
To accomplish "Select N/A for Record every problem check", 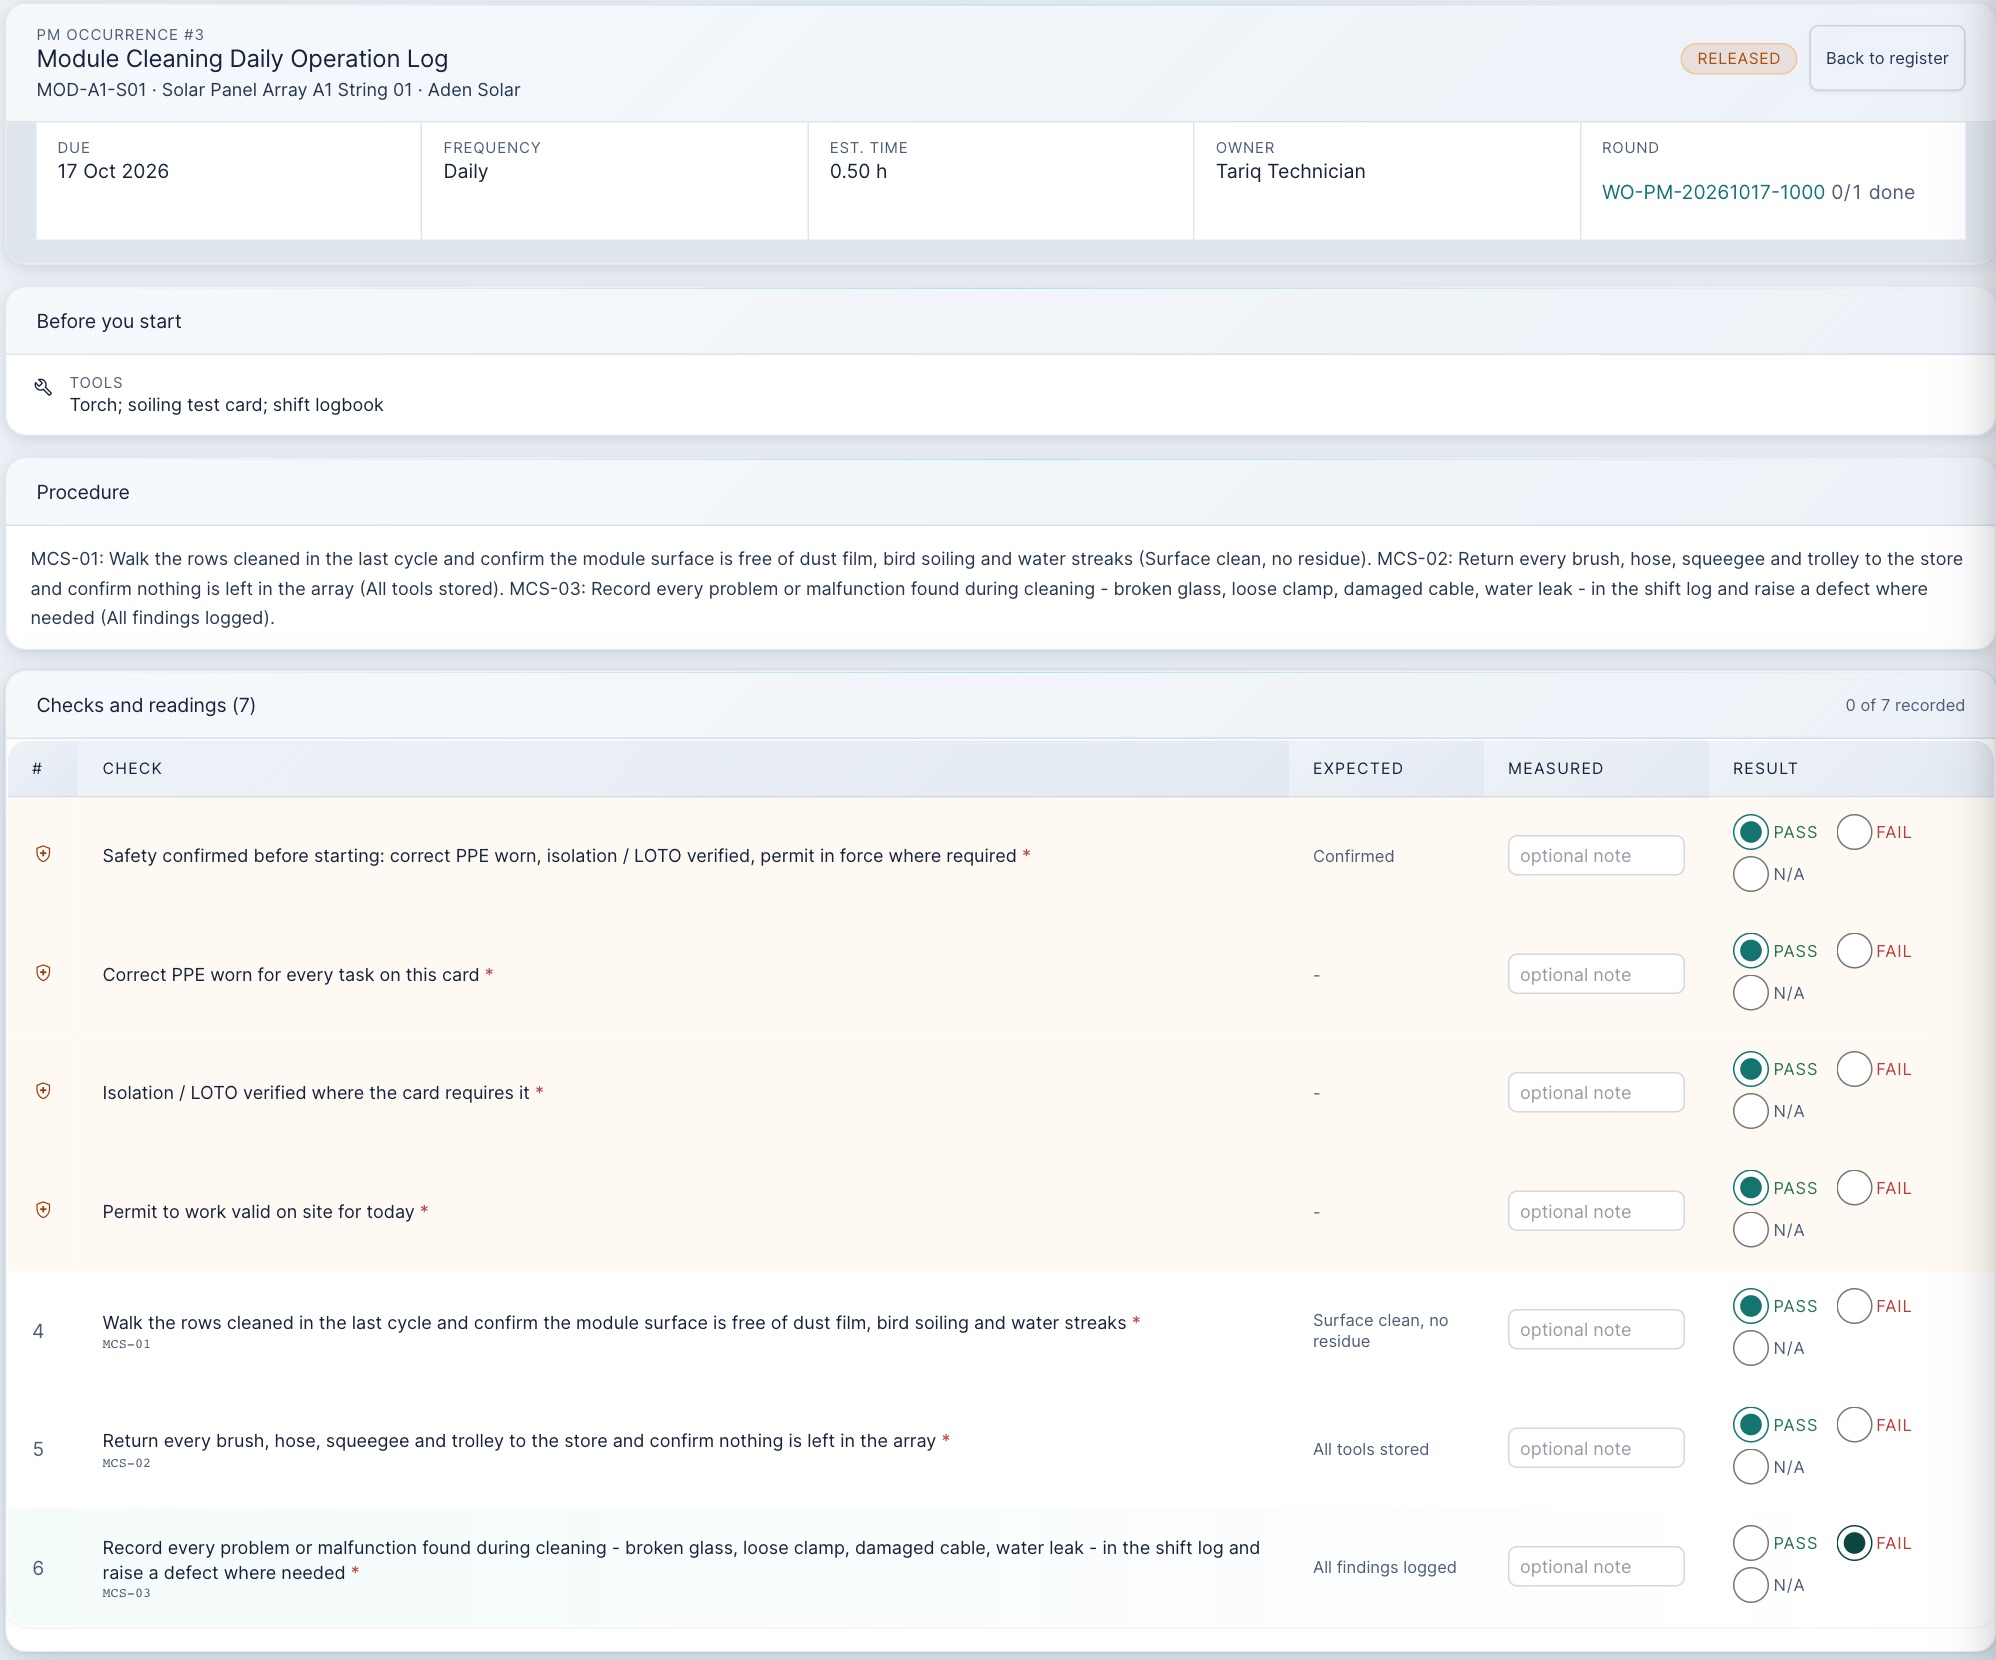I will pyautogui.click(x=1750, y=1585).
